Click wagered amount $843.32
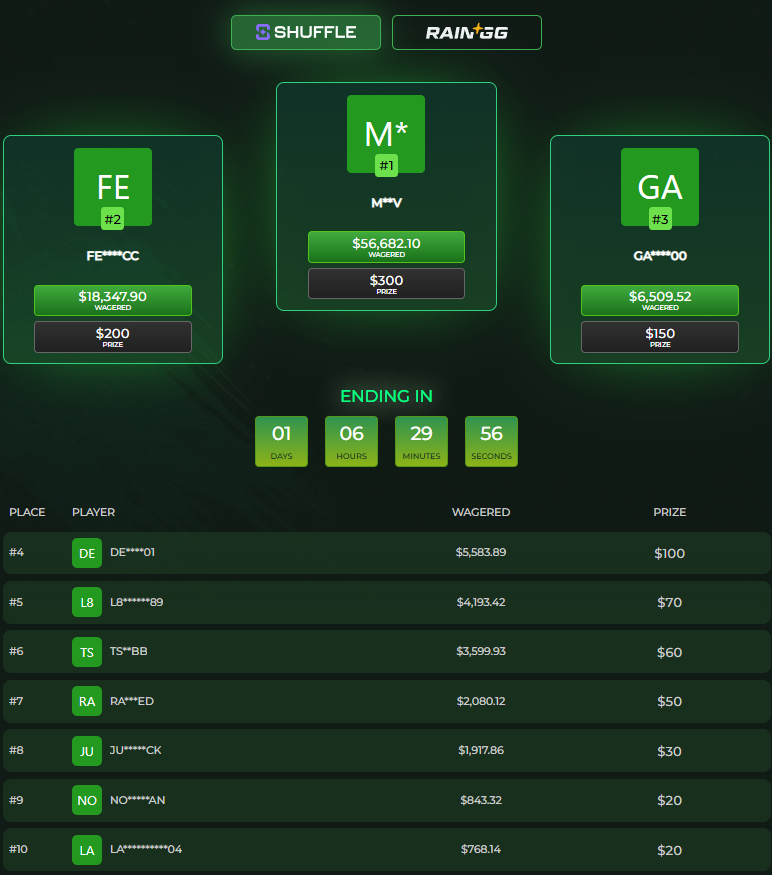The width and height of the screenshot is (772, 875). tap(481, 800)
